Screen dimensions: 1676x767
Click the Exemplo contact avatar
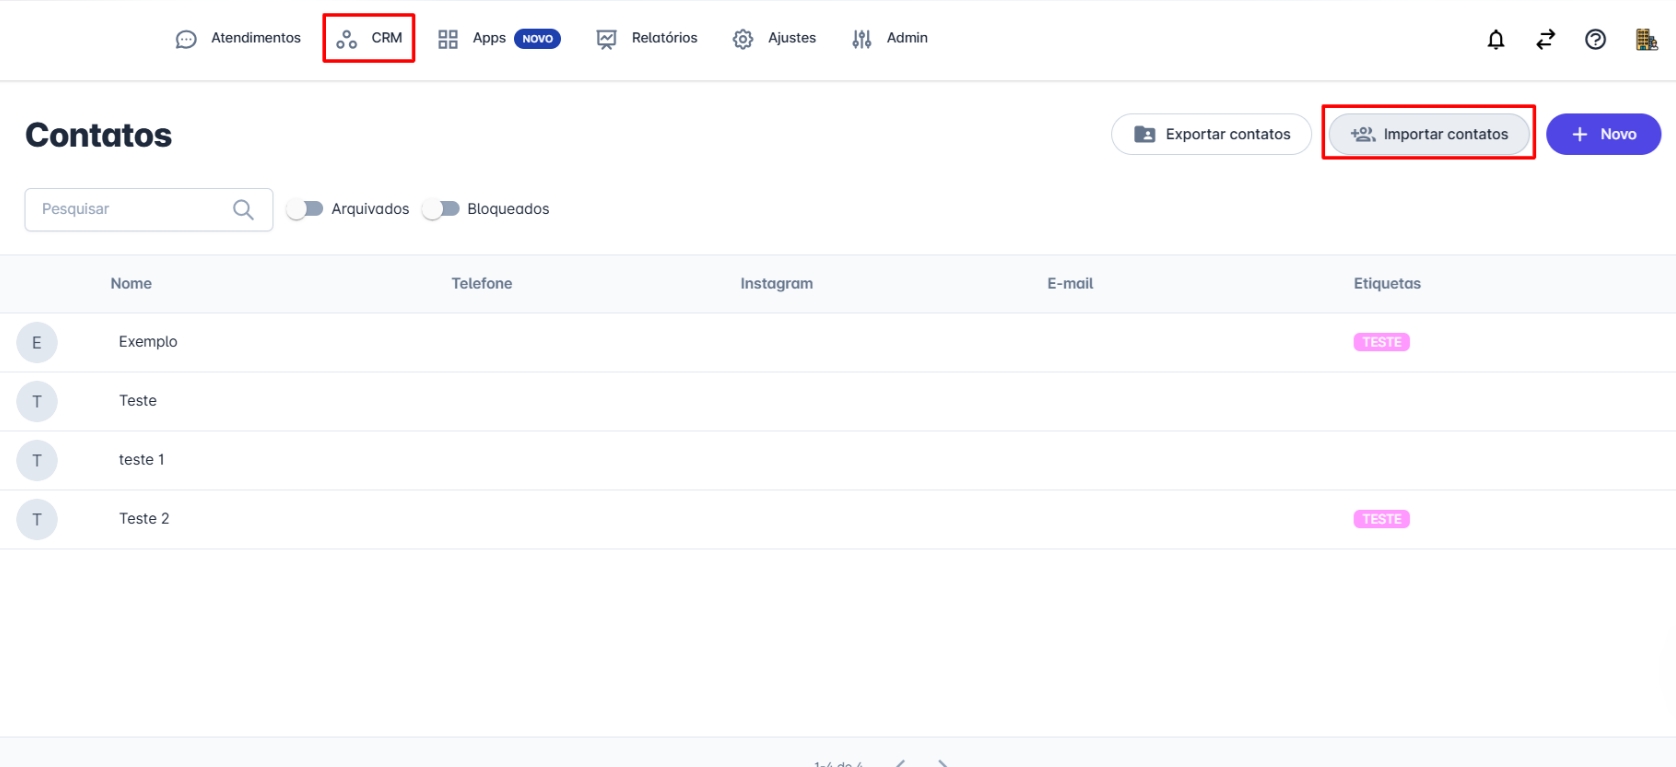click(x=37, y=342)
